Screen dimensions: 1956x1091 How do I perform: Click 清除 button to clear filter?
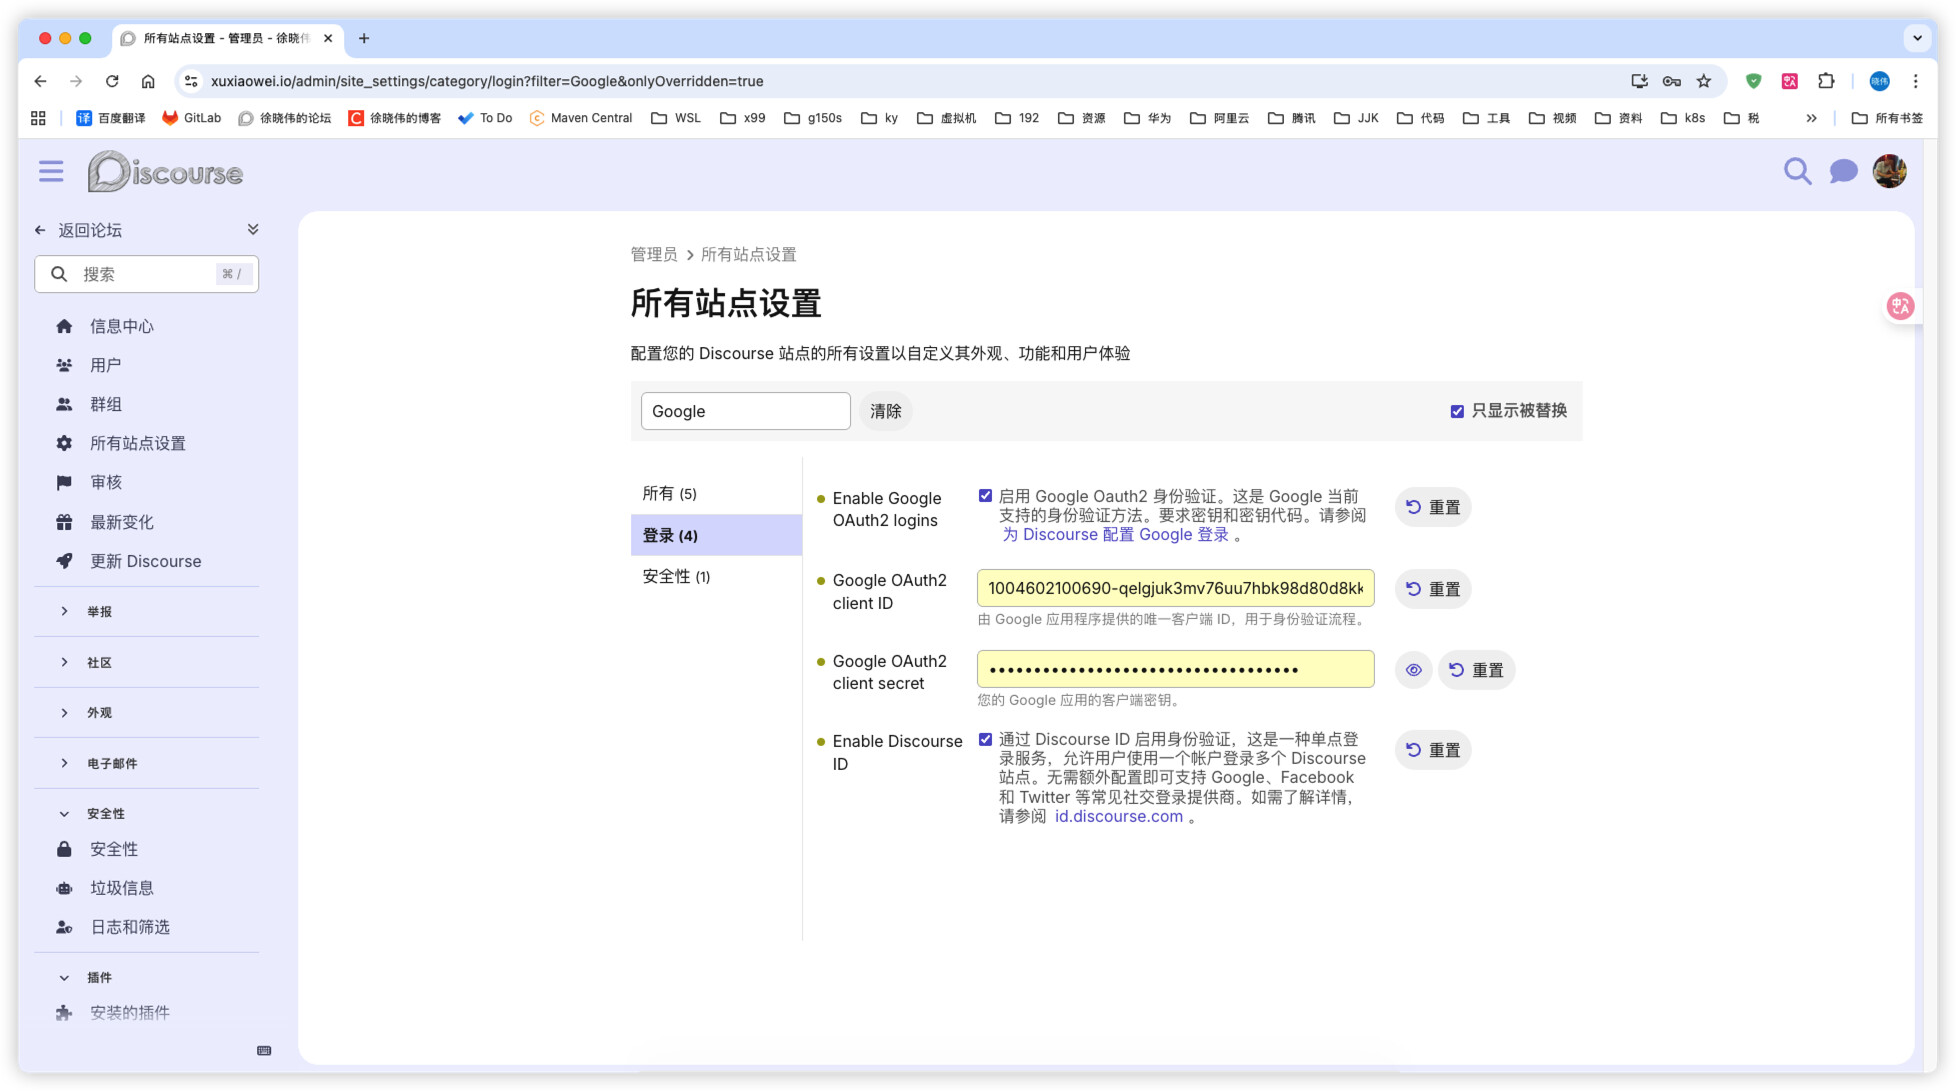pyautogui.click(x=885, y=411)
